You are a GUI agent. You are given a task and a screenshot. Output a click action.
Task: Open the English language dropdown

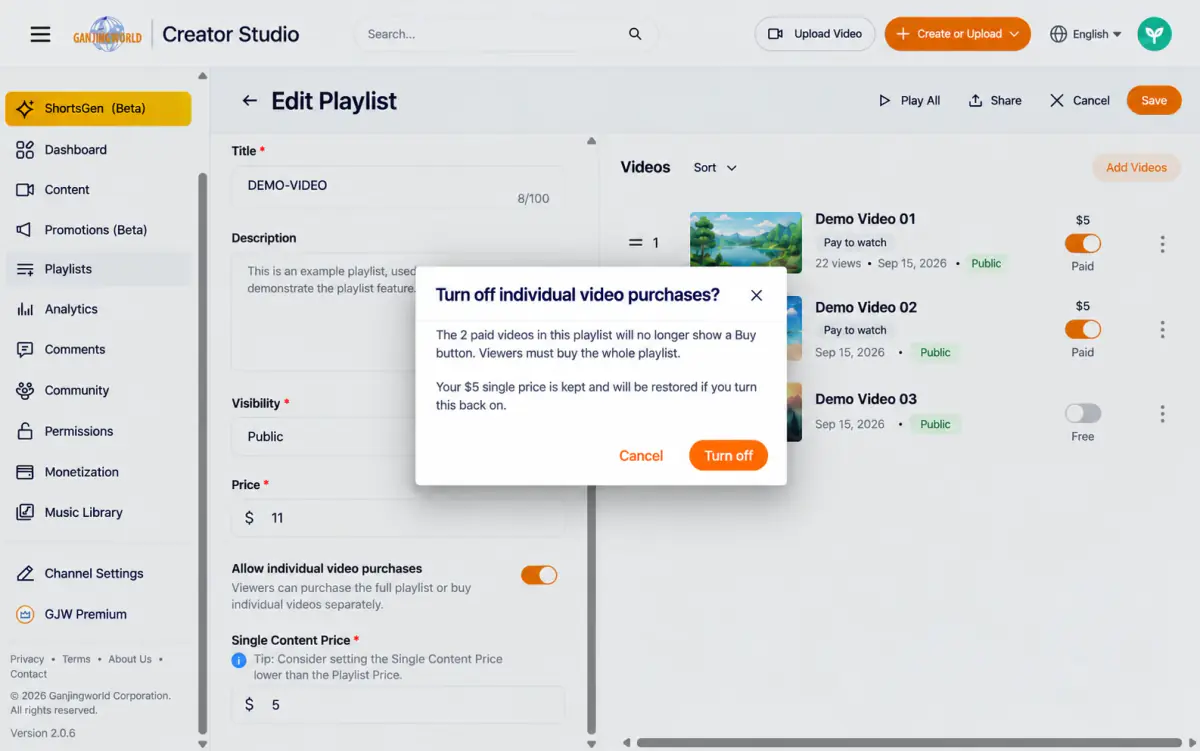[1085, 34]
